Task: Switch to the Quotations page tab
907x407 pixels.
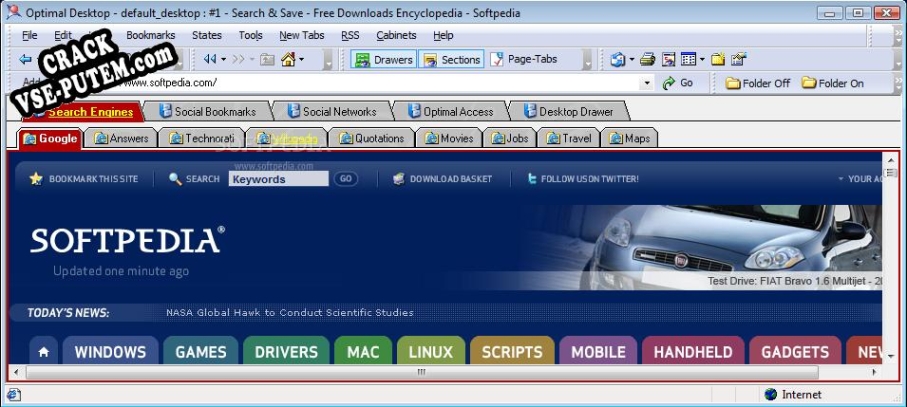Action: coord(371,138)
